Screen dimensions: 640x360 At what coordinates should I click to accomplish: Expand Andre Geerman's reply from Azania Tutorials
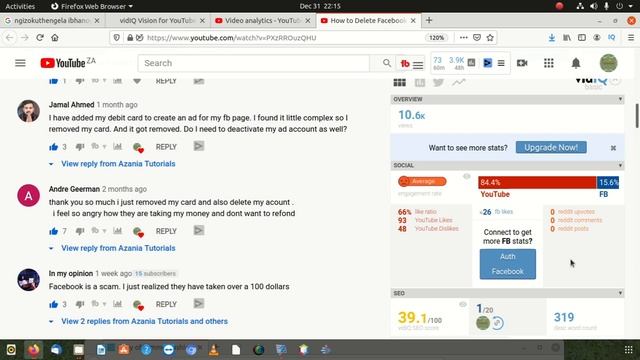[x=118, y=248]
